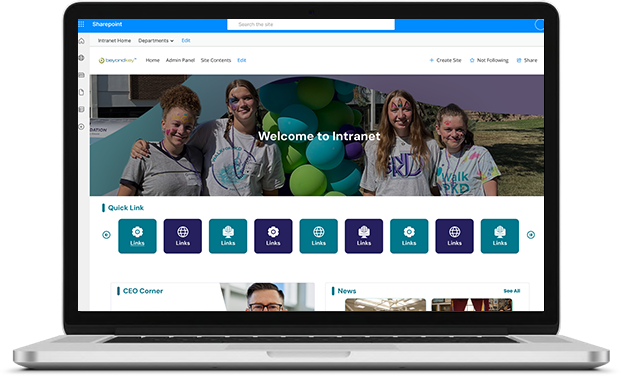The height and width of the screenshot is (376, 621).
Task: Expand the Departments dropdown
Action: pos(156,40)
